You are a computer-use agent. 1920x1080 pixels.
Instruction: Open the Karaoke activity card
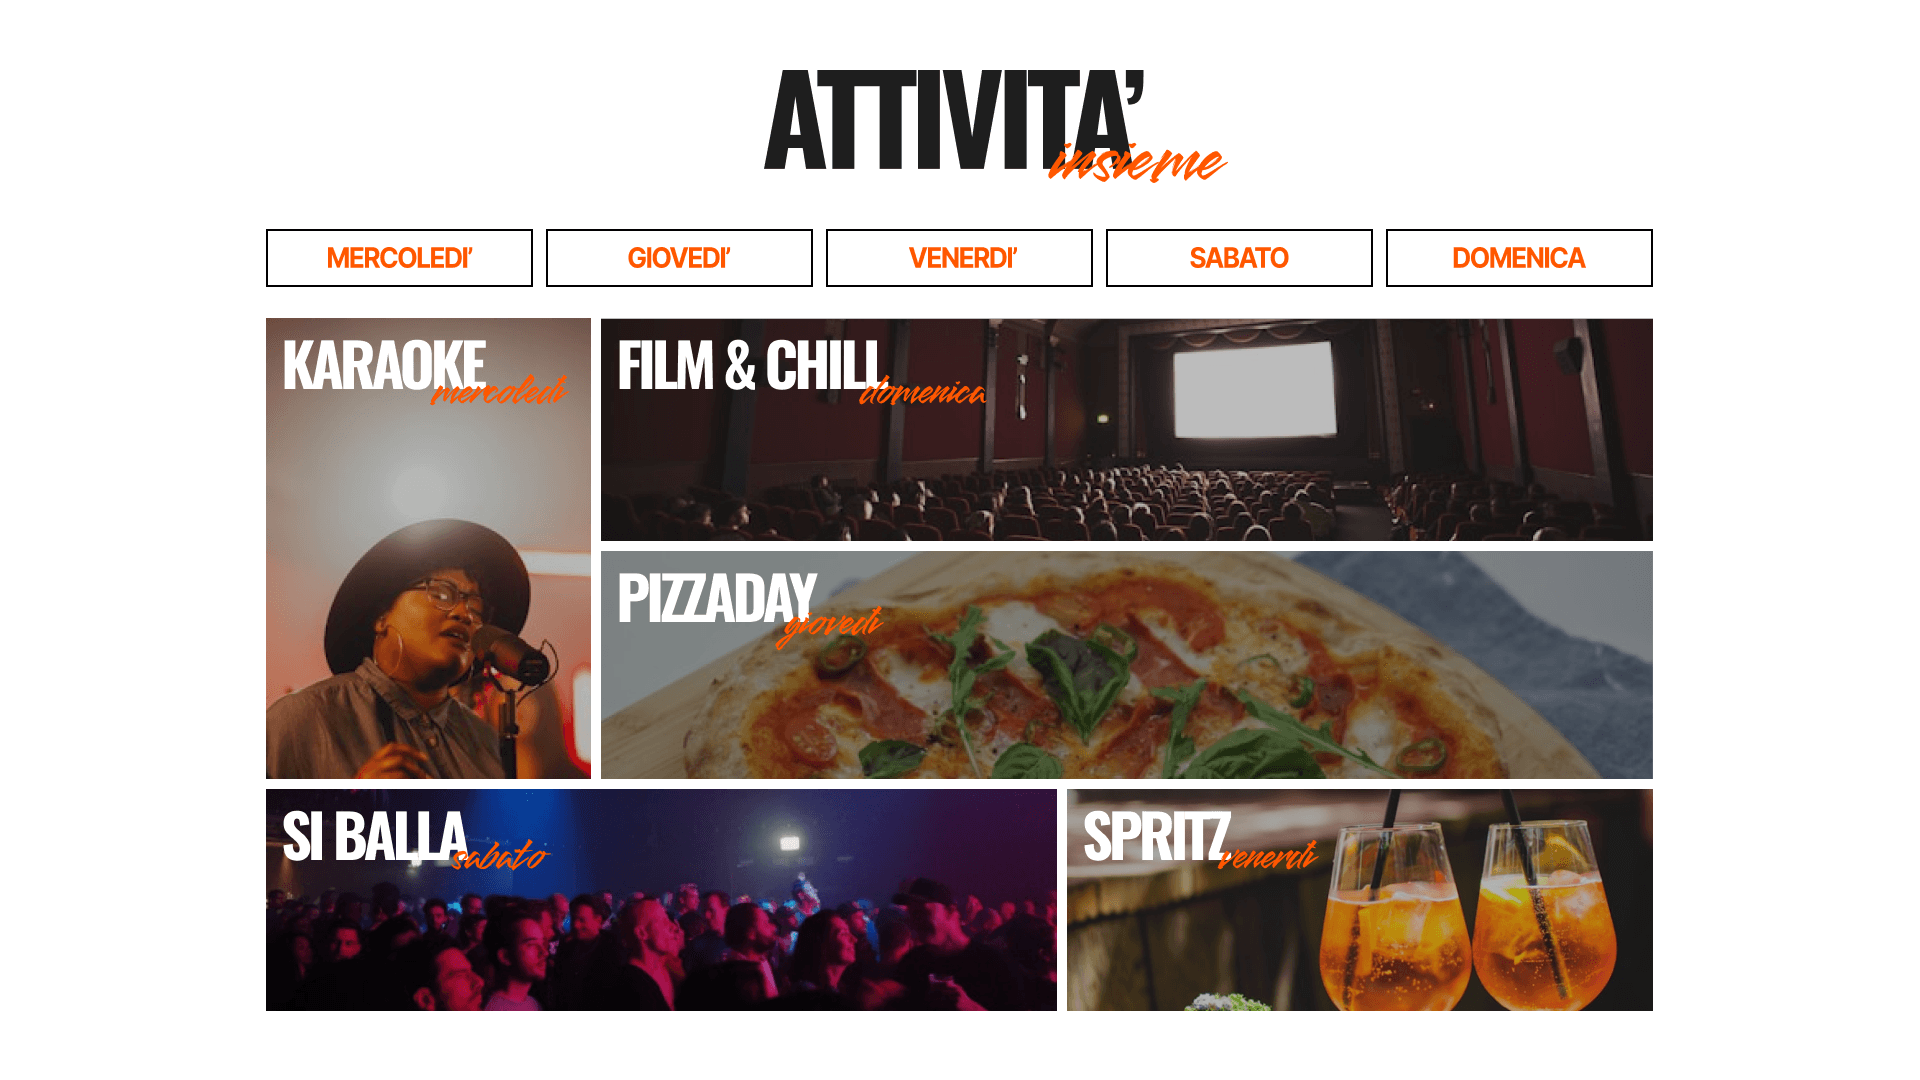coord(428,548)
